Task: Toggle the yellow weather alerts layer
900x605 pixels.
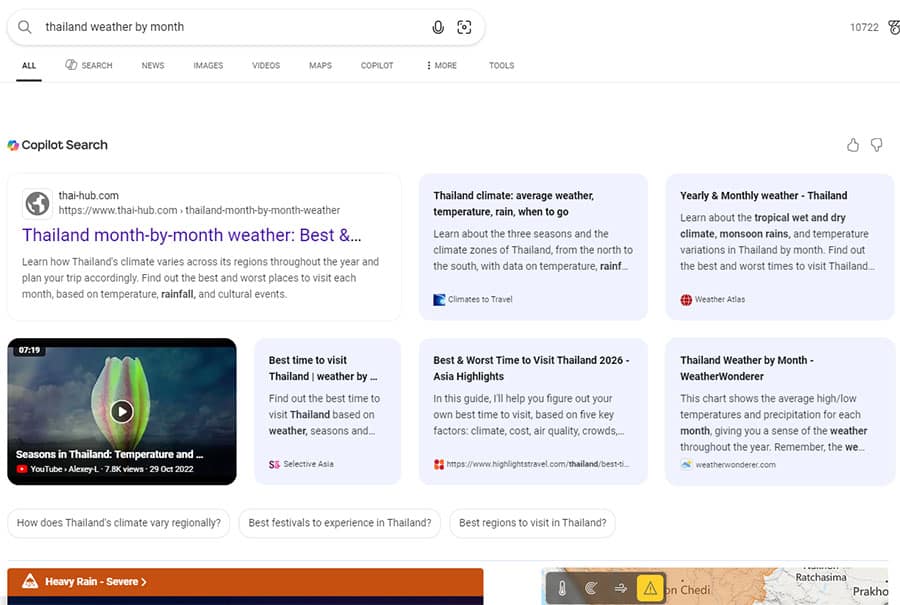Action: point(649,589)
